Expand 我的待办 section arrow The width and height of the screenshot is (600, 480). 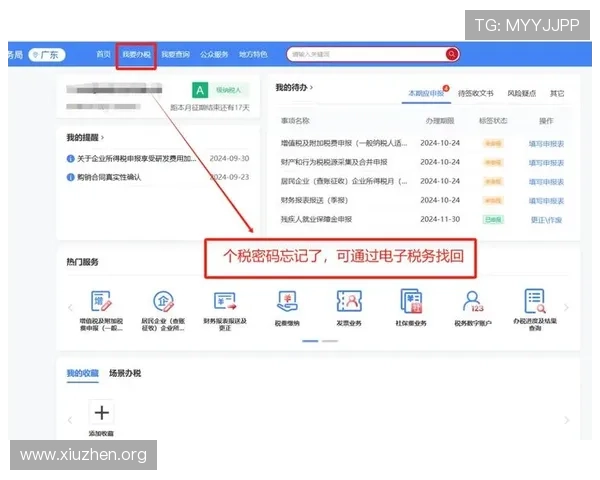click(x=311, y=88)
